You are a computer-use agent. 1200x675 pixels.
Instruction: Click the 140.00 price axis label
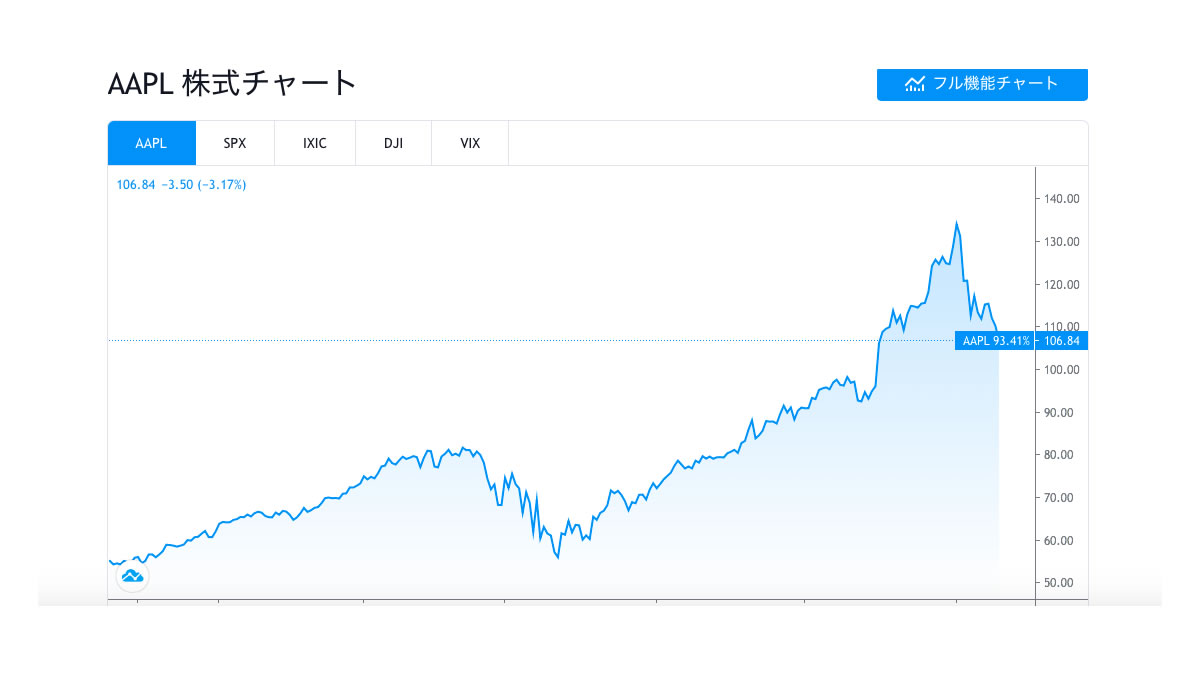tap(1062, 199)
